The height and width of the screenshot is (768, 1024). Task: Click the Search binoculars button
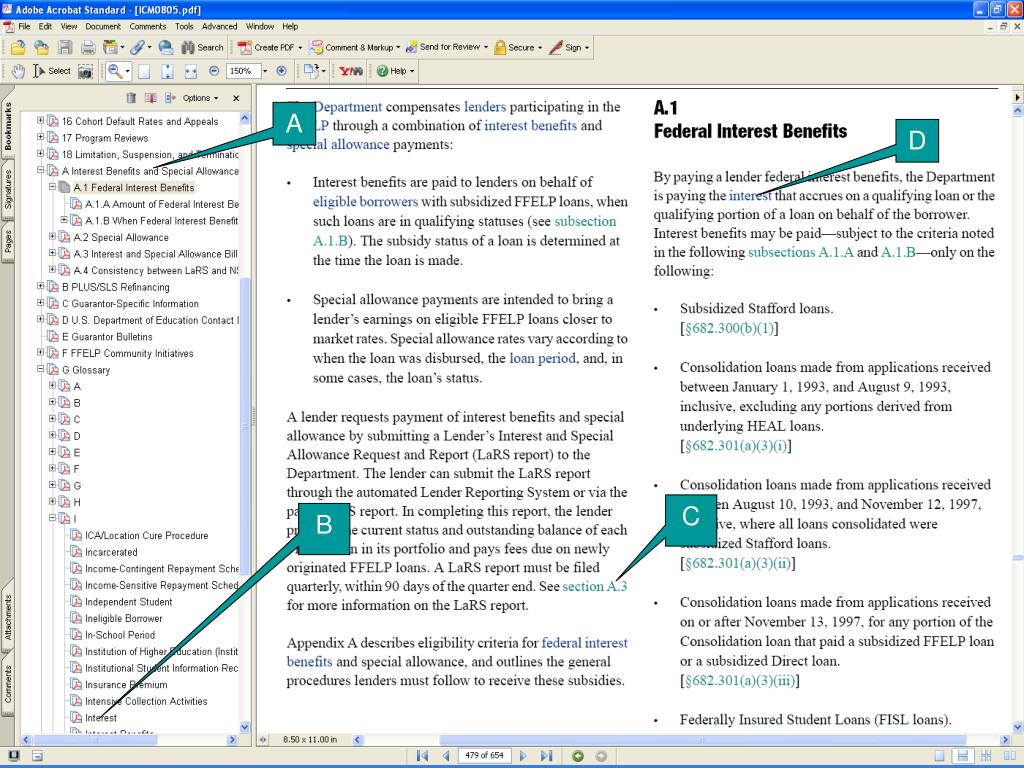(x=202, y=47)
